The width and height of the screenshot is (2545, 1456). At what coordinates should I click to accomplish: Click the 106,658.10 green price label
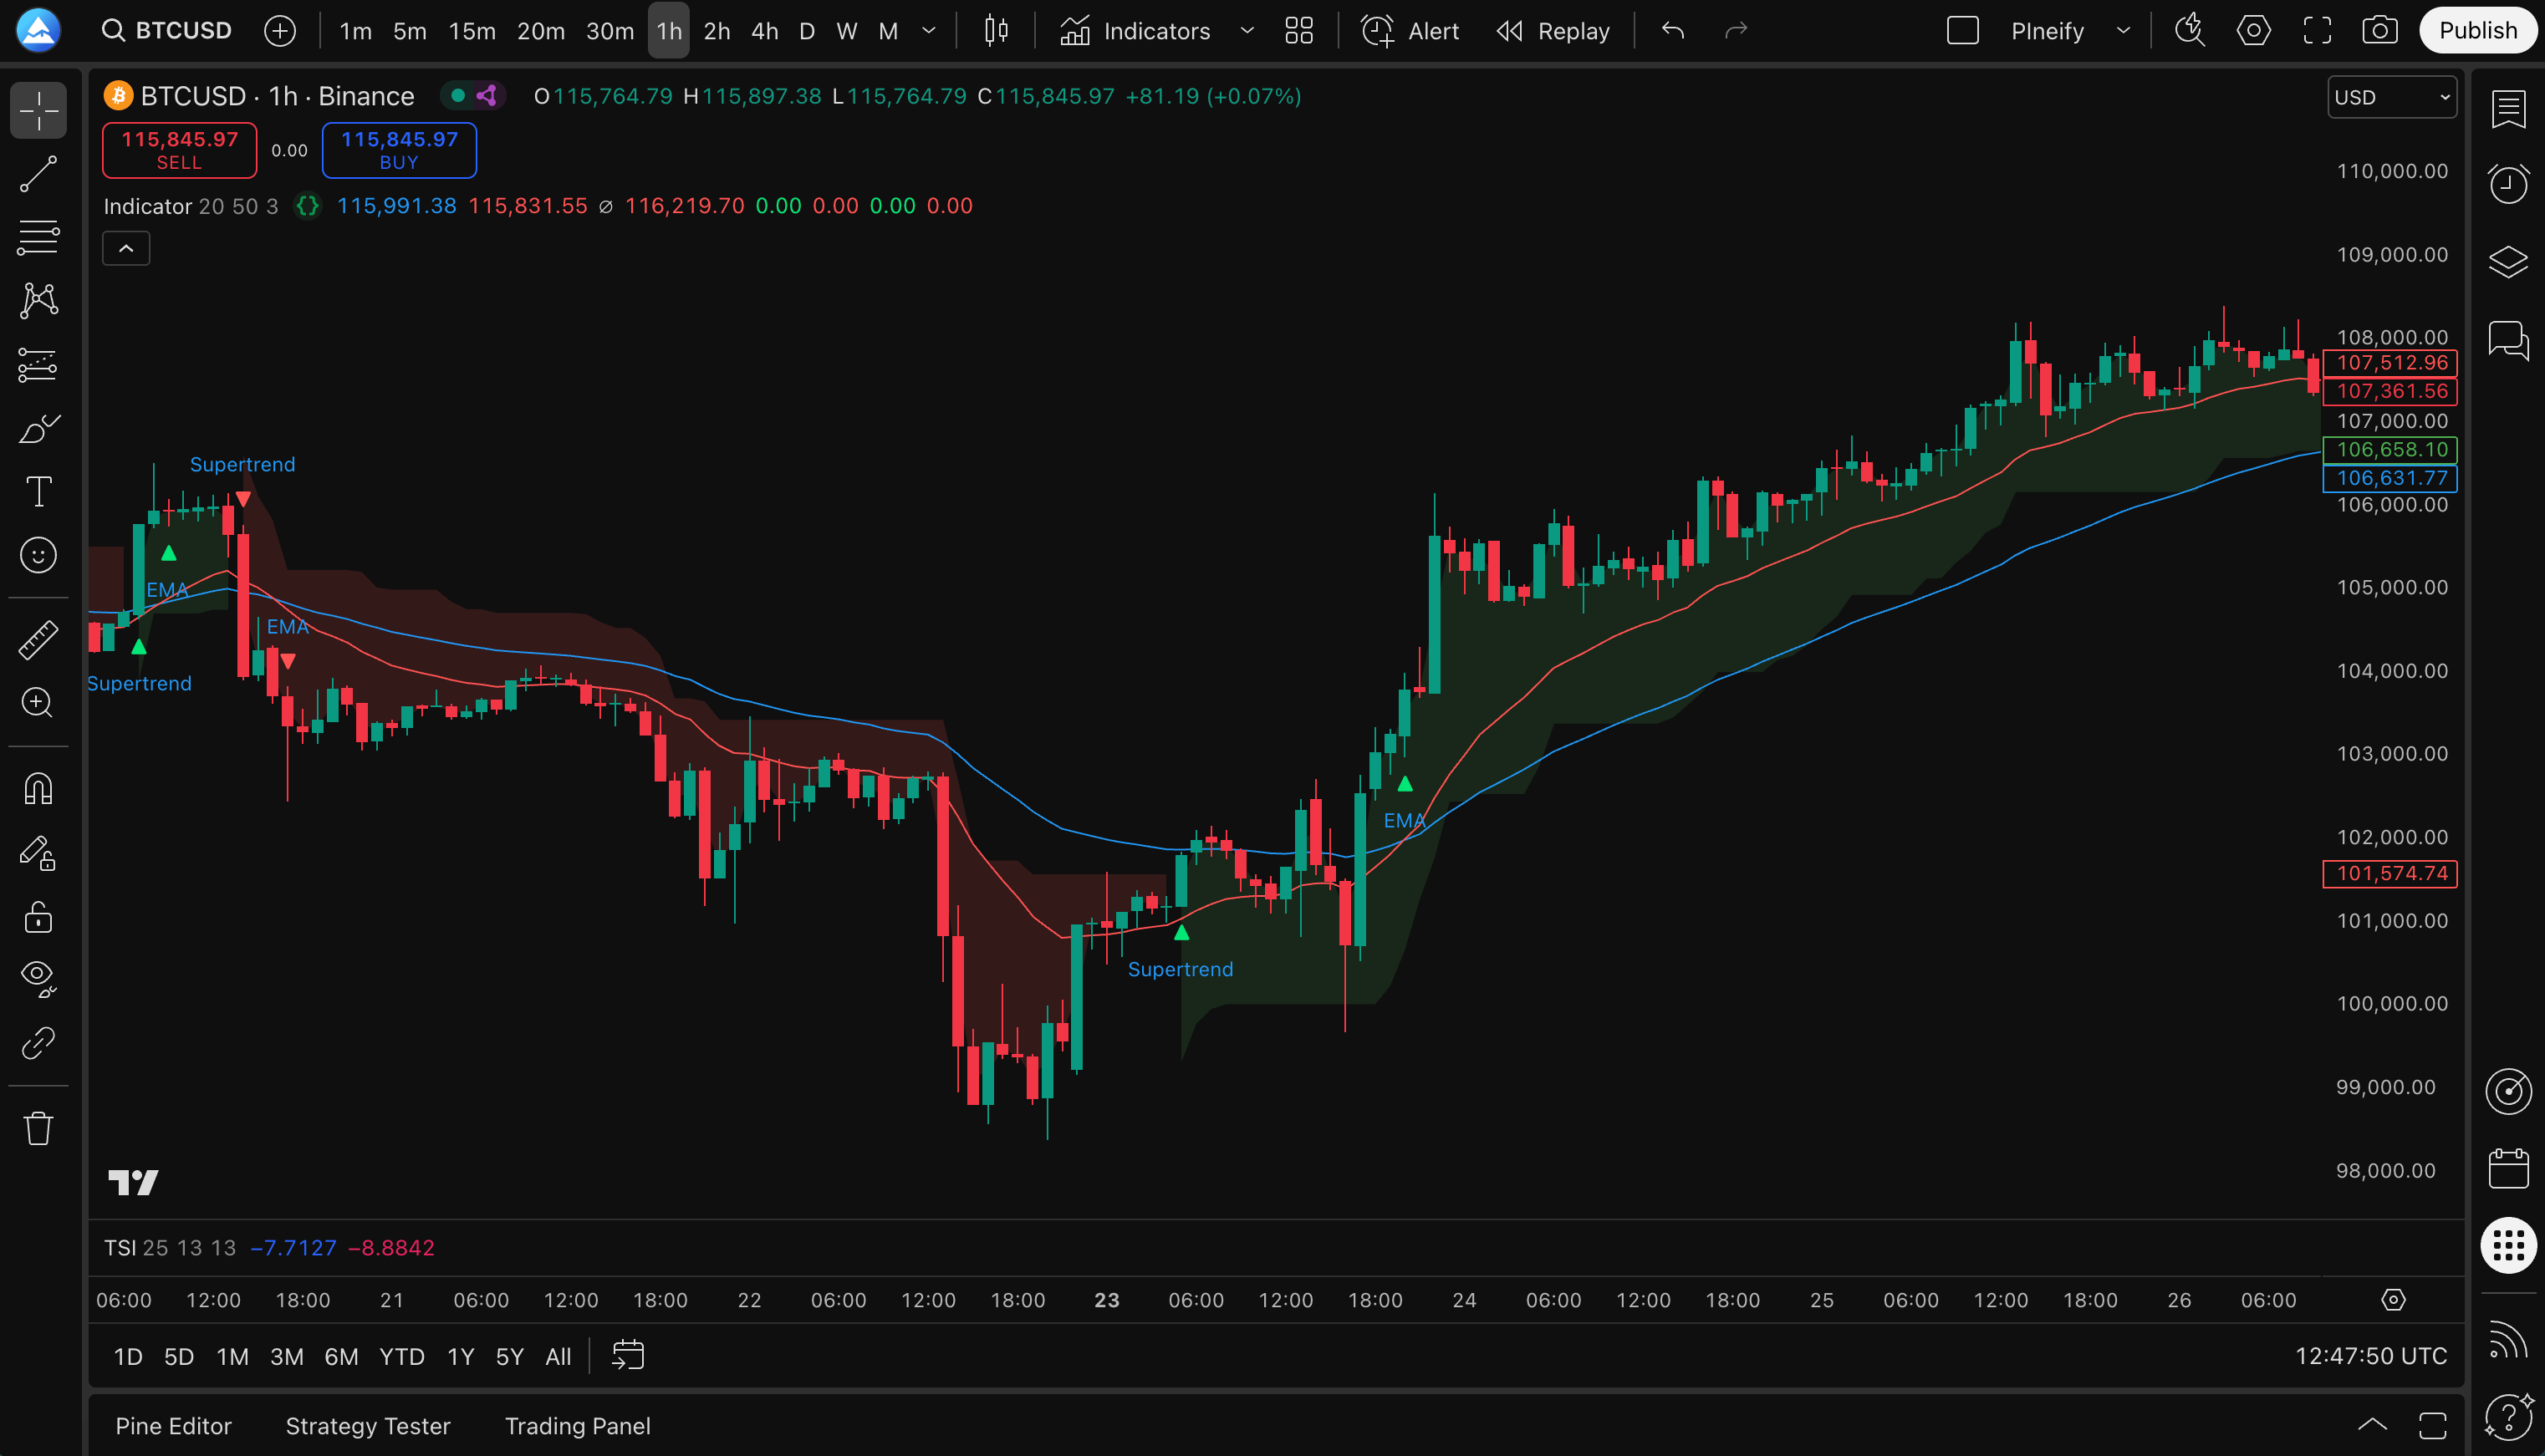(2390, 450)
